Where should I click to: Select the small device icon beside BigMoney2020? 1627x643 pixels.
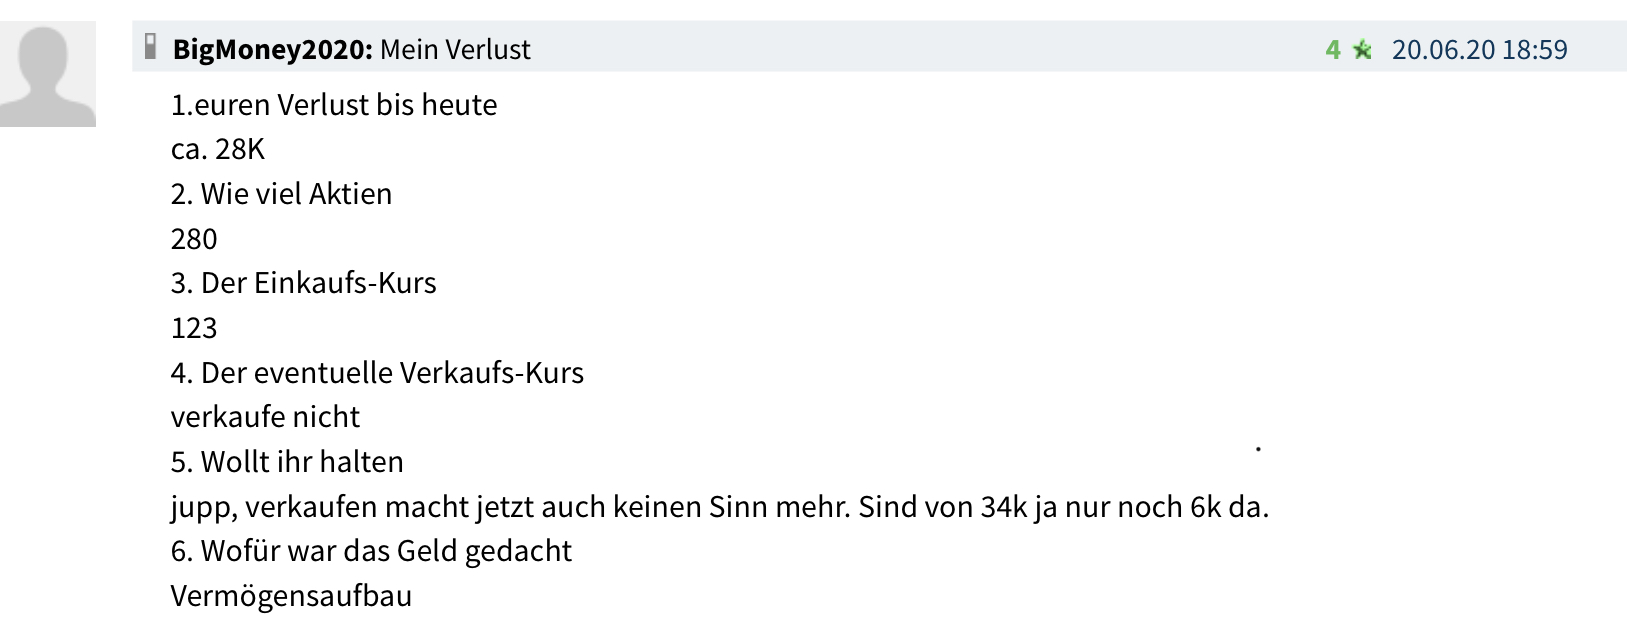[150, 46]
